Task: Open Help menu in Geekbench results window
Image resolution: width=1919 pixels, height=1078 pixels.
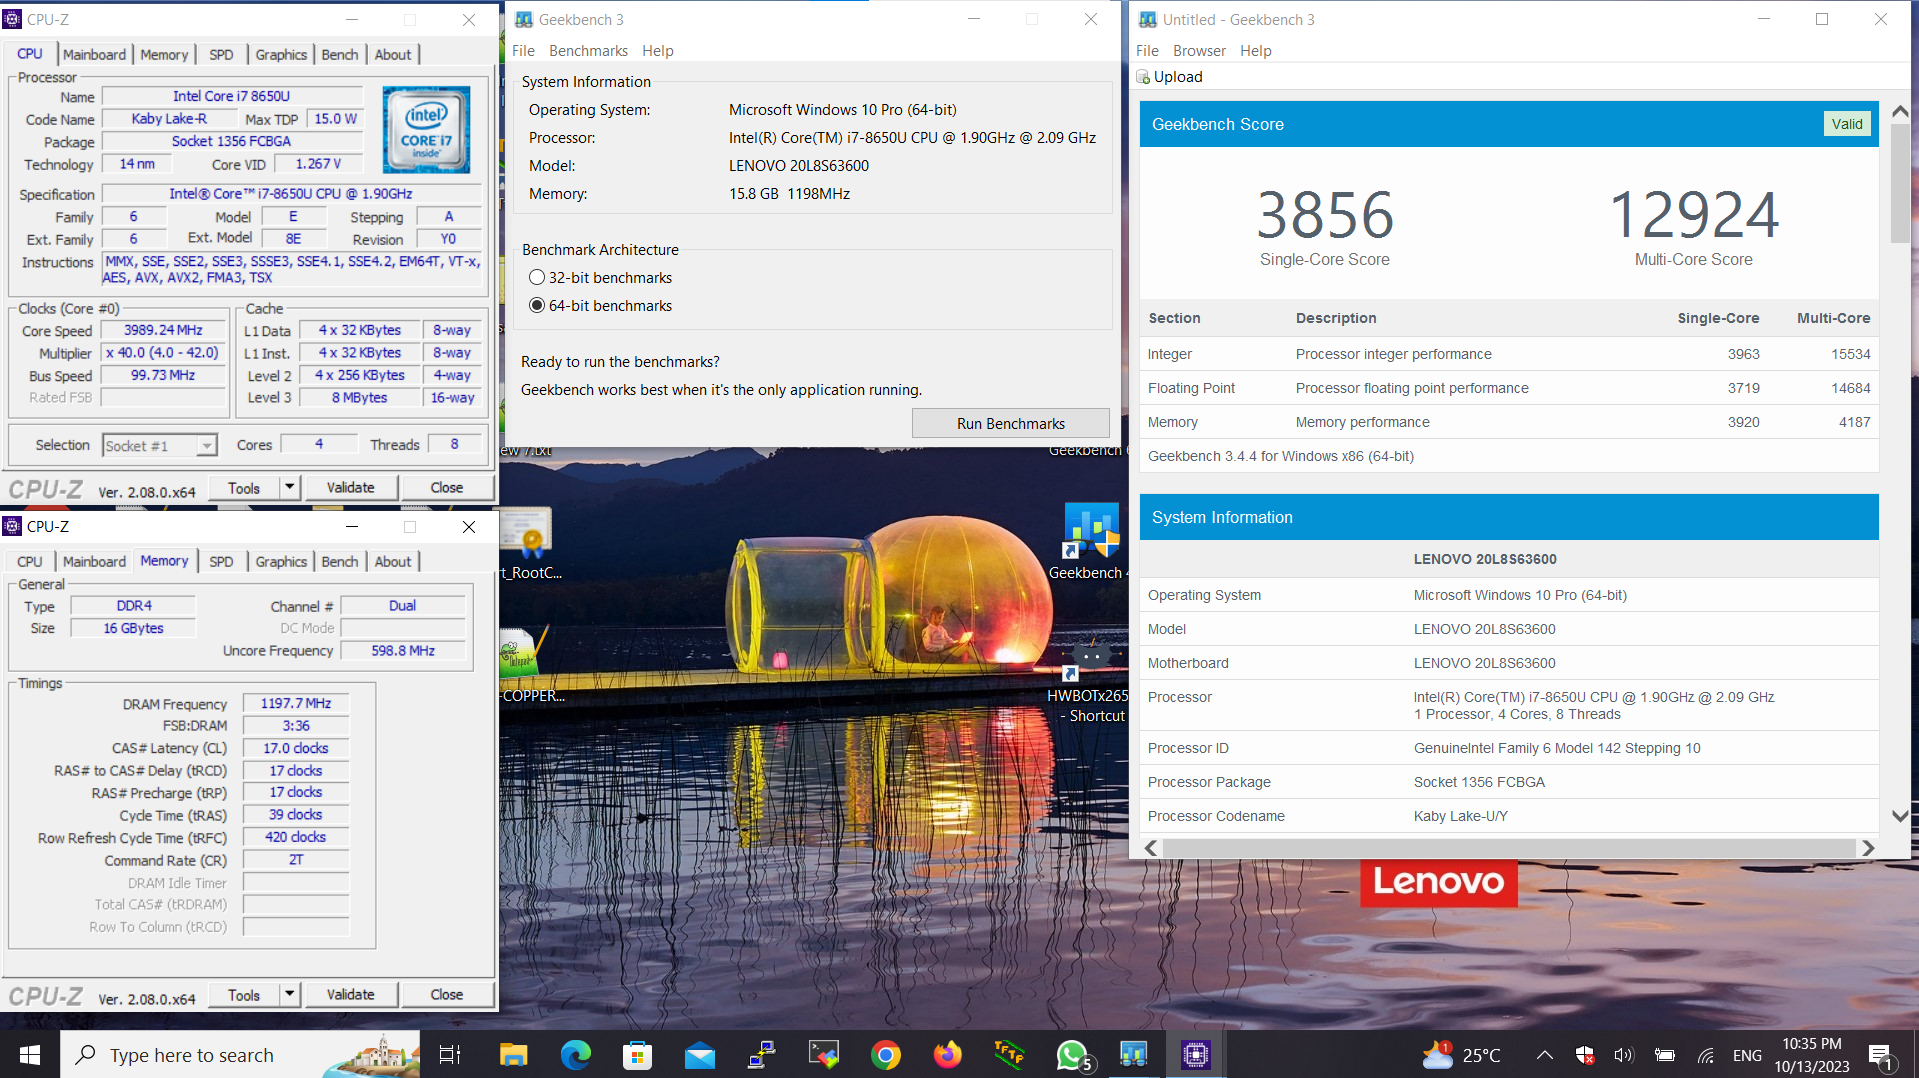Action: (x=1256, y=51)
